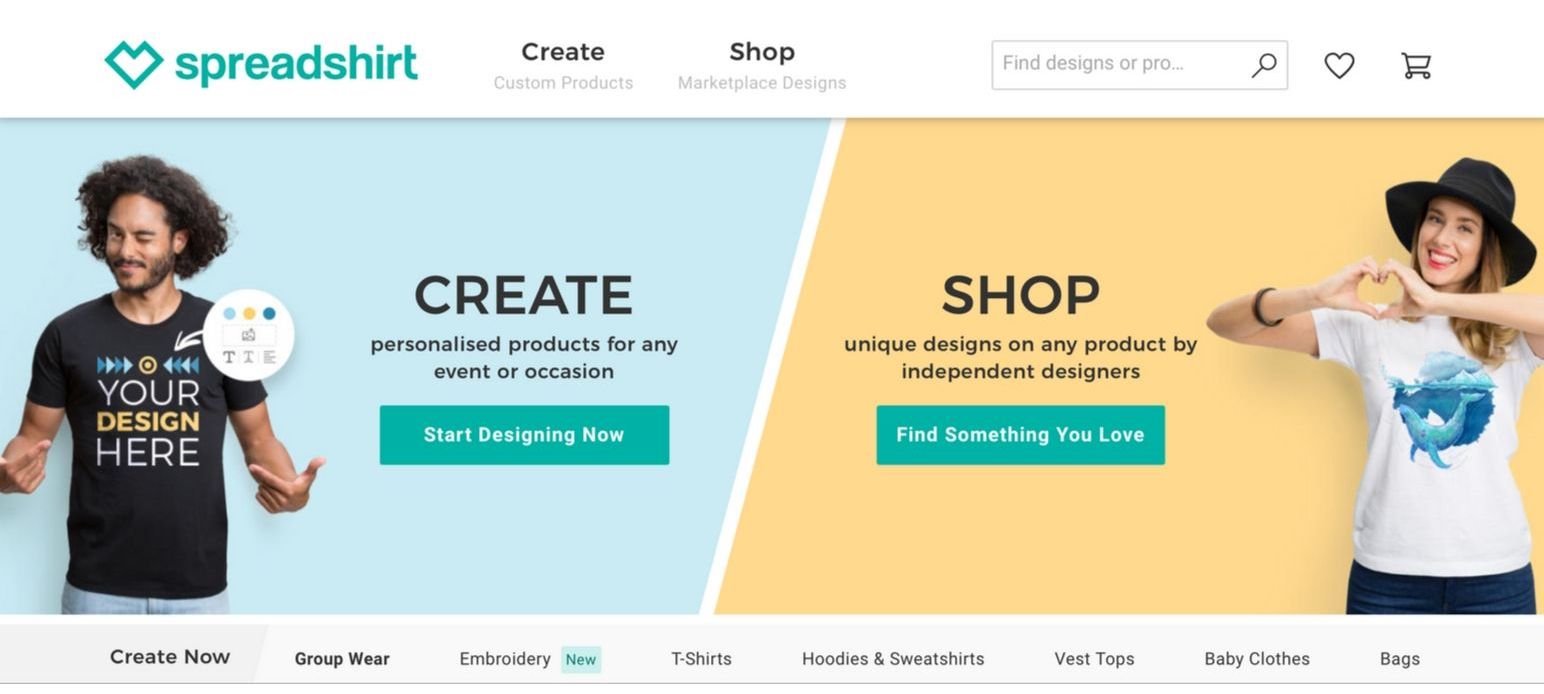Open the Create Custom Products menu
This screenshot has height=694, width=1544.
point(562,62)
